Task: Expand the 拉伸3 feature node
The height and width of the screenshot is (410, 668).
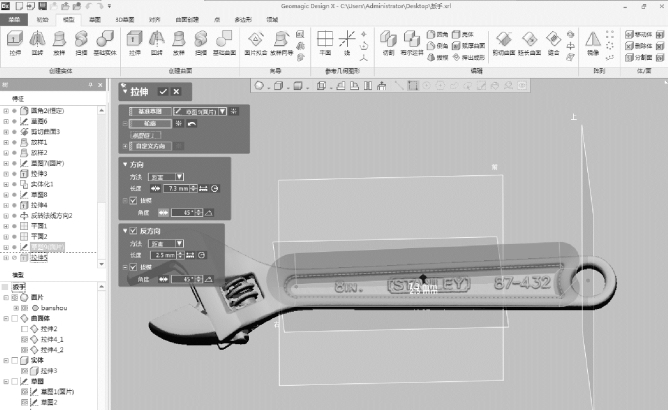Action: point(6,174)
